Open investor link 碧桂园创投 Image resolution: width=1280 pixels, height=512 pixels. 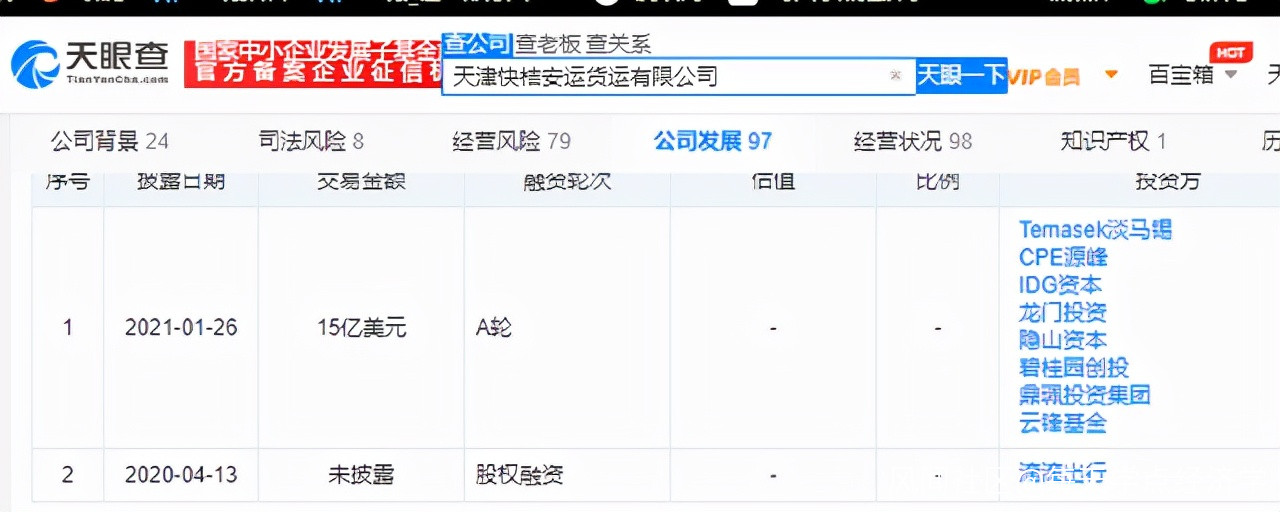click(1073, 368)
